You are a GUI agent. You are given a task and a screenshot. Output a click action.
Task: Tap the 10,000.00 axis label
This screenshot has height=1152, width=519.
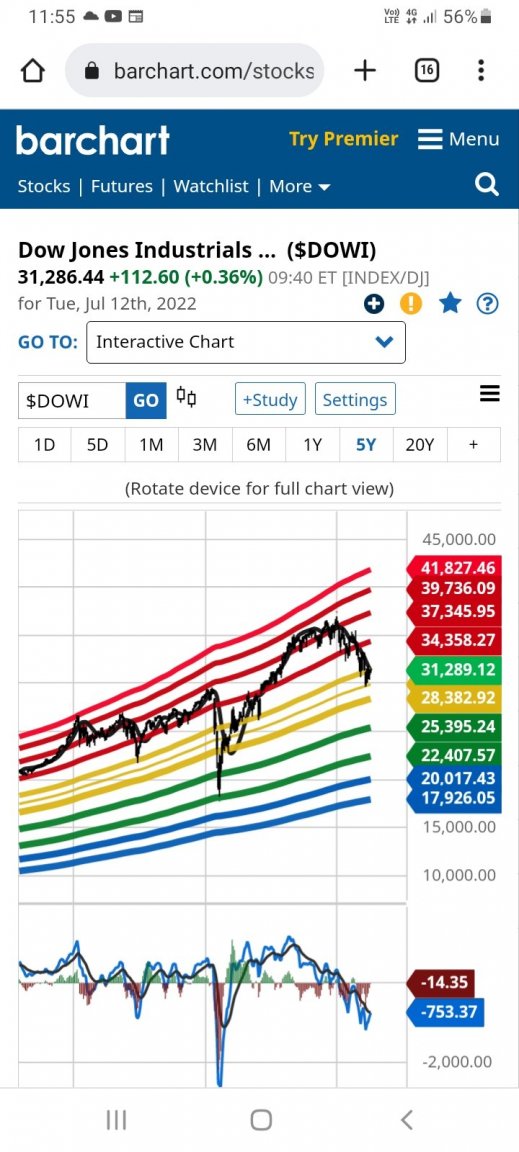click(459, 876)
